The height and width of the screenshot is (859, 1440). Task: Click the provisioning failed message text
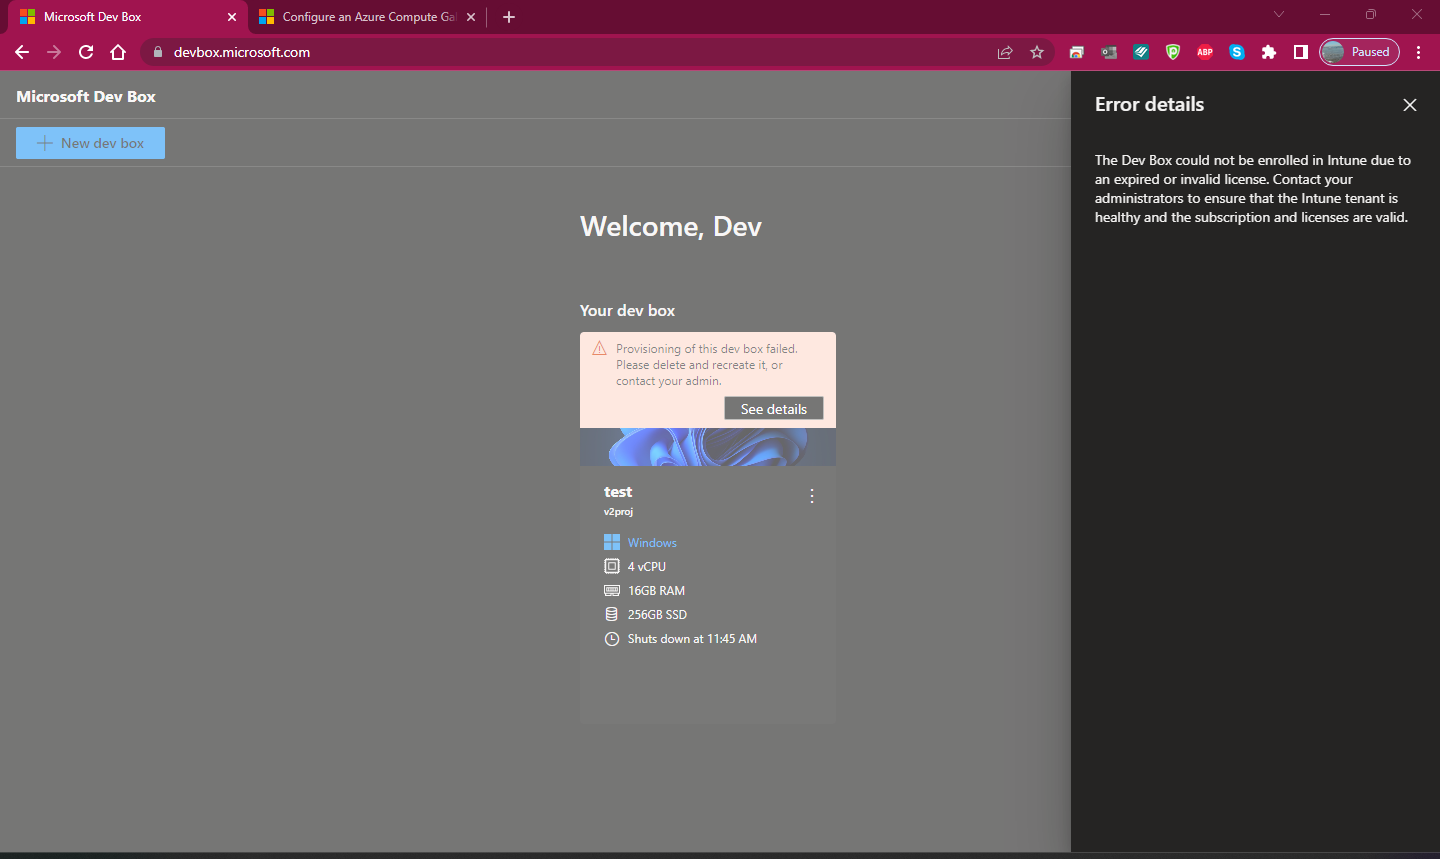707,365
